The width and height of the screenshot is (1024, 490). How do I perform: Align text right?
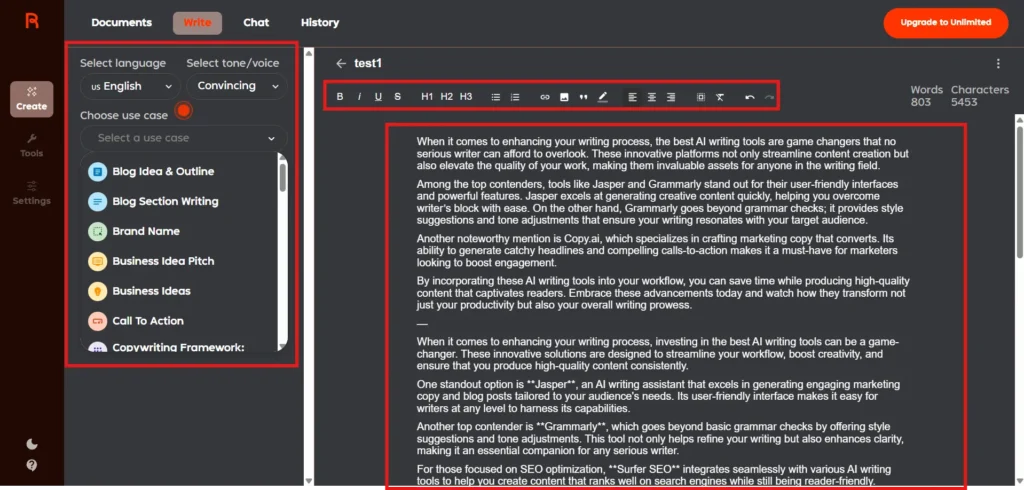[671, 97]
